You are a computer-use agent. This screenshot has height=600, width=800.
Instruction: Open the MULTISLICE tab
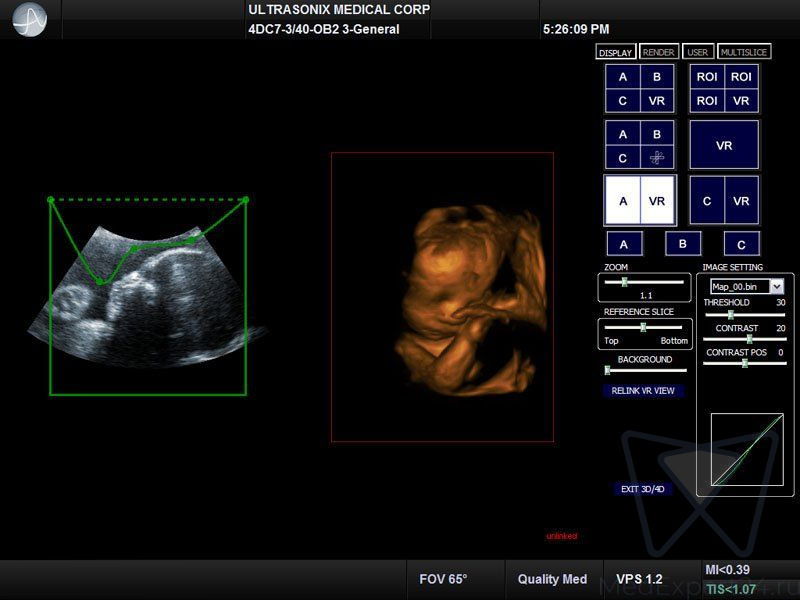click(x=743, y=52)
